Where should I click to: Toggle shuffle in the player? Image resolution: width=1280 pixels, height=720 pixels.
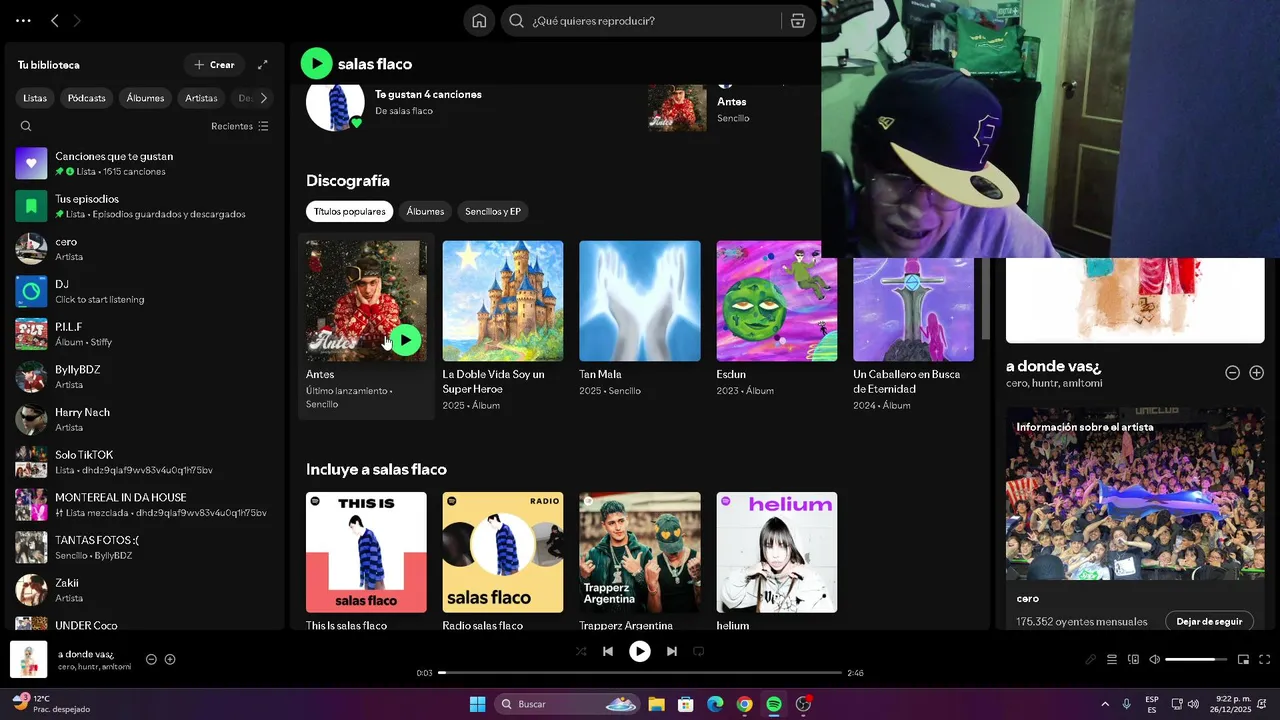coord(581,651)
